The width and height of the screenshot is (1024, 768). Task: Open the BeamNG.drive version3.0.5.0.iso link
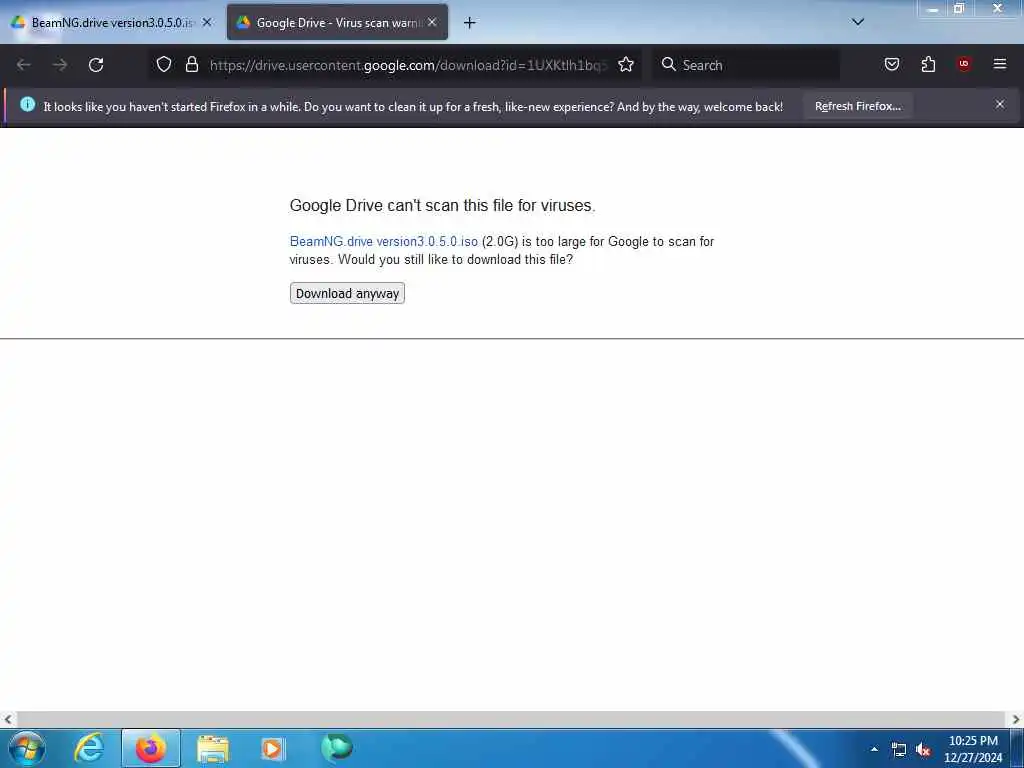pyautogui.click(x=383, y=242)
